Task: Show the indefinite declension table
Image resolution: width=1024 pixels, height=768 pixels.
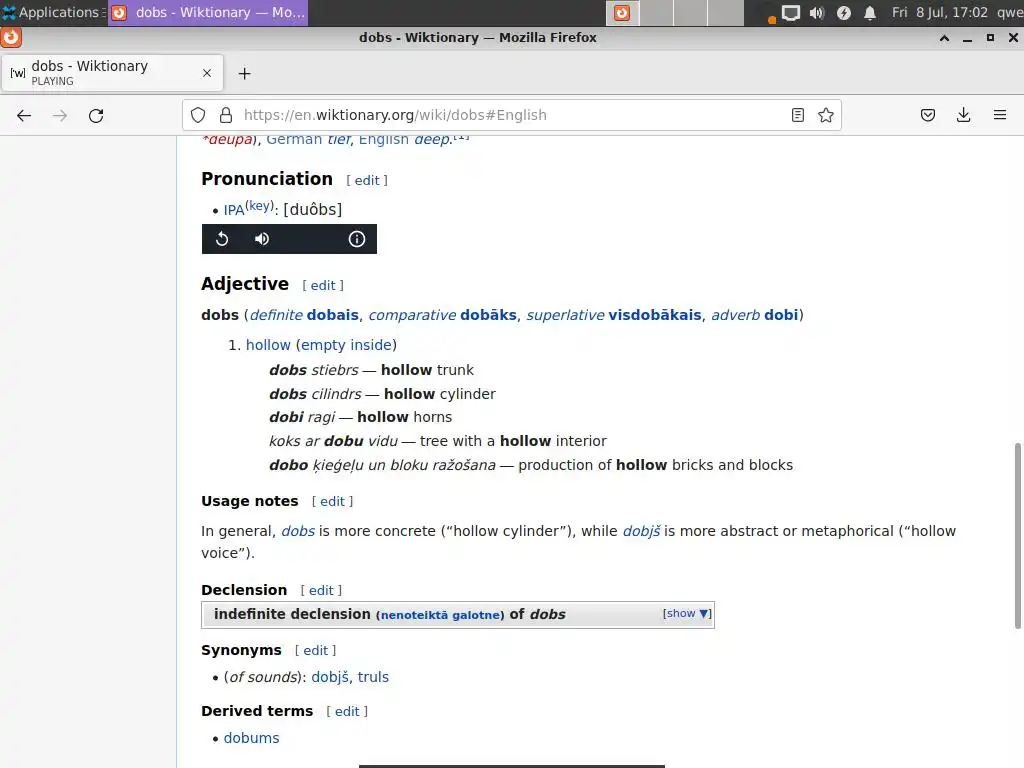Action: click(686, 614)
